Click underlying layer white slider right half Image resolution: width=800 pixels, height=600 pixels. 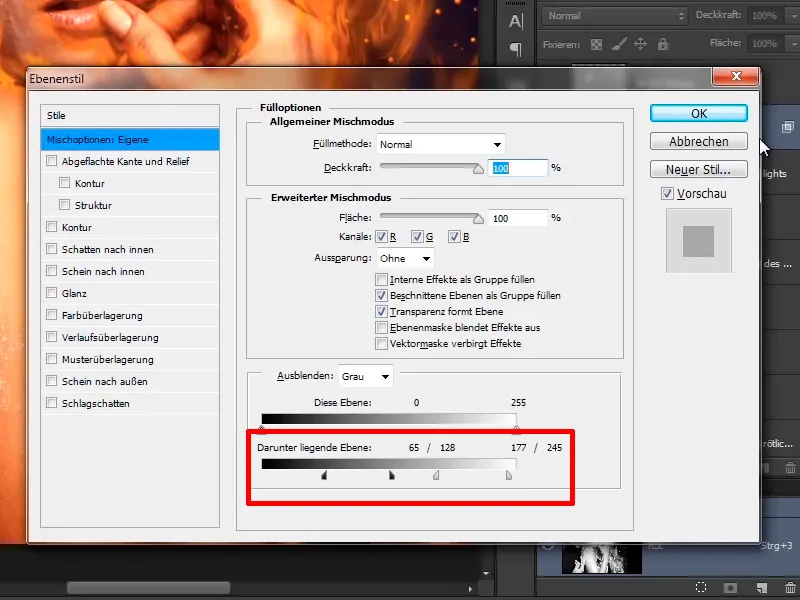click(x=509, y=476)
